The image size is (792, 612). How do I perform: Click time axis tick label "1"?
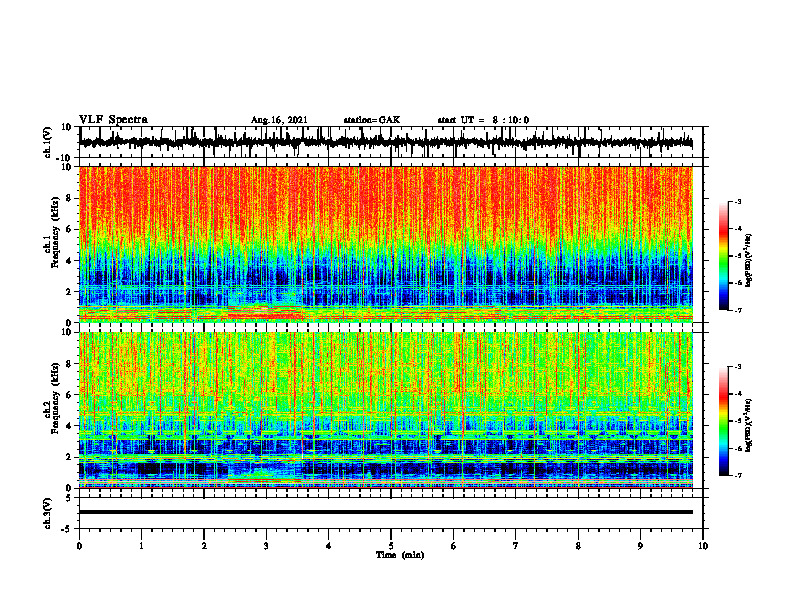pyautogui.click(x=141, y=546)
